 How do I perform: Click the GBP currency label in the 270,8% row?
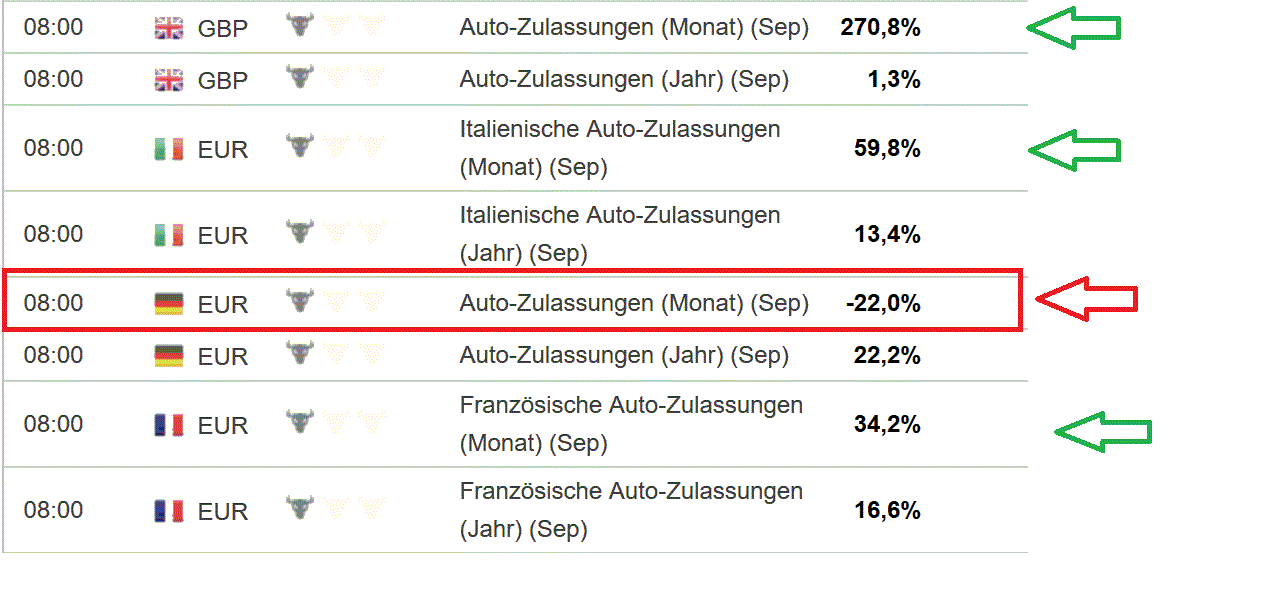pos(222,28)
